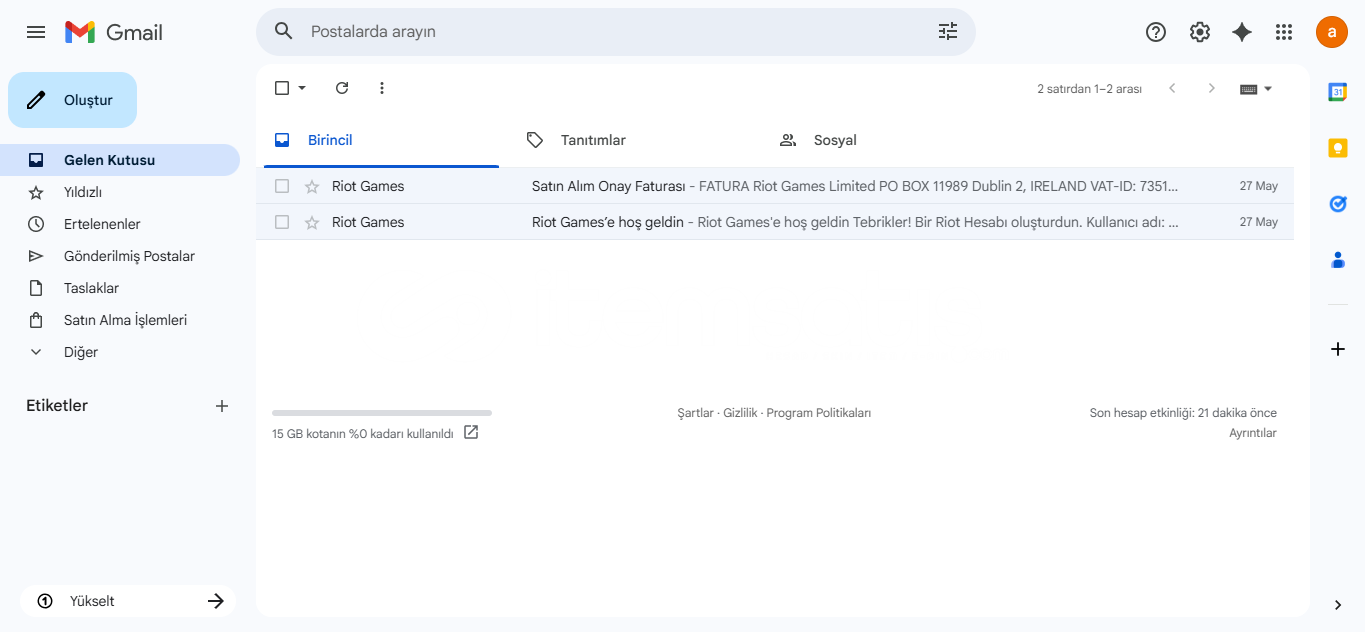1365x632 pixels.
Task: Click the Postalarda arayın search field
Action: pos(600,32)
